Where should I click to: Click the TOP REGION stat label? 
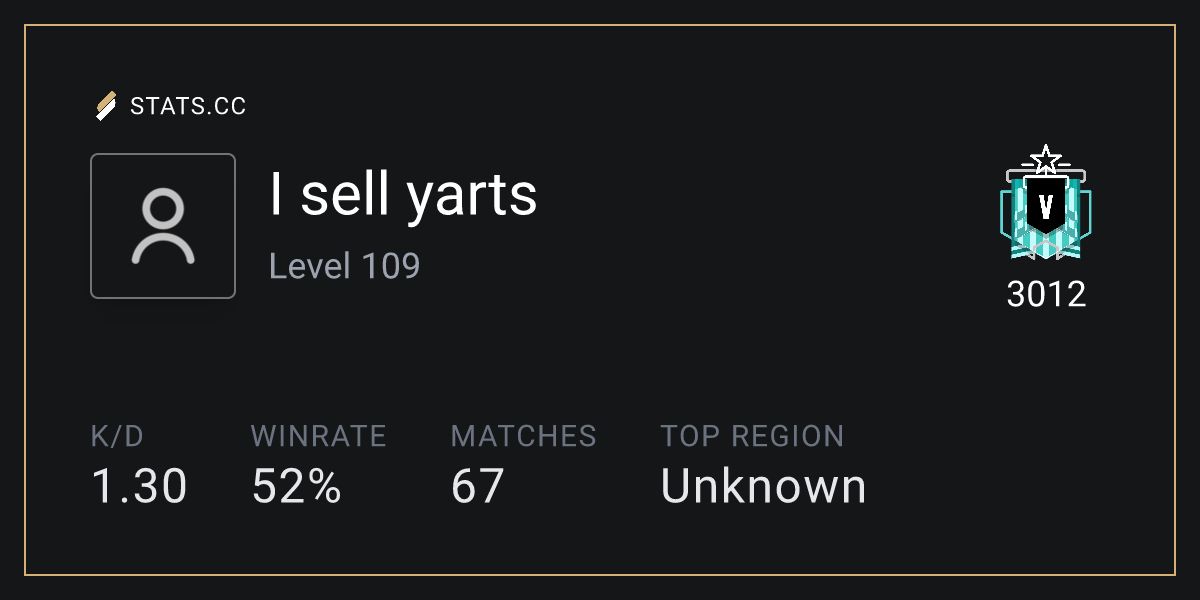(752, 436)
